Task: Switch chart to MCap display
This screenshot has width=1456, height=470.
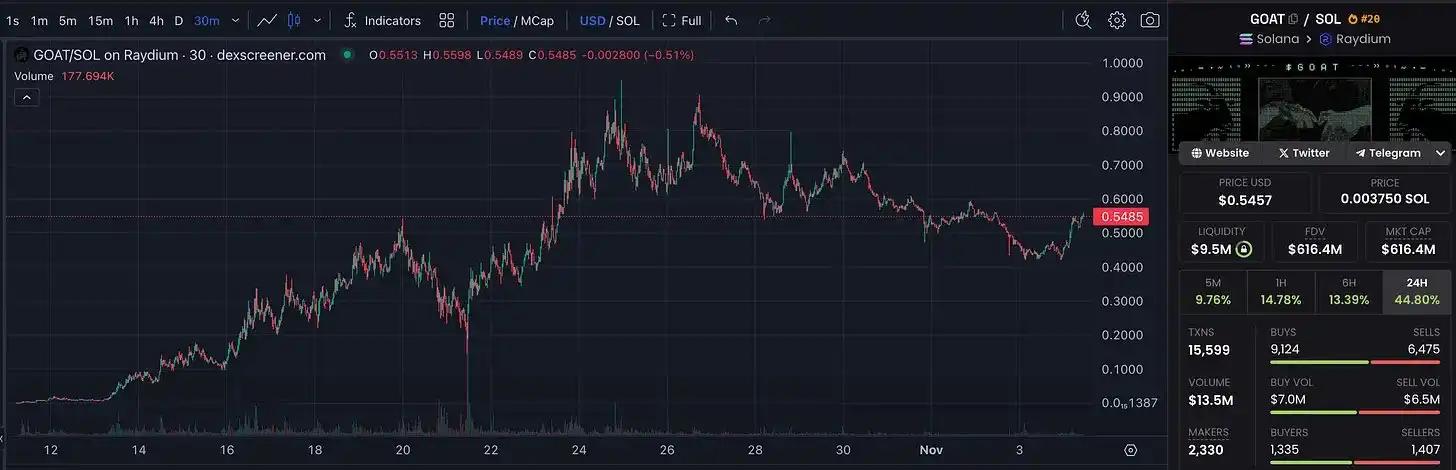Action: pos(537,20)
